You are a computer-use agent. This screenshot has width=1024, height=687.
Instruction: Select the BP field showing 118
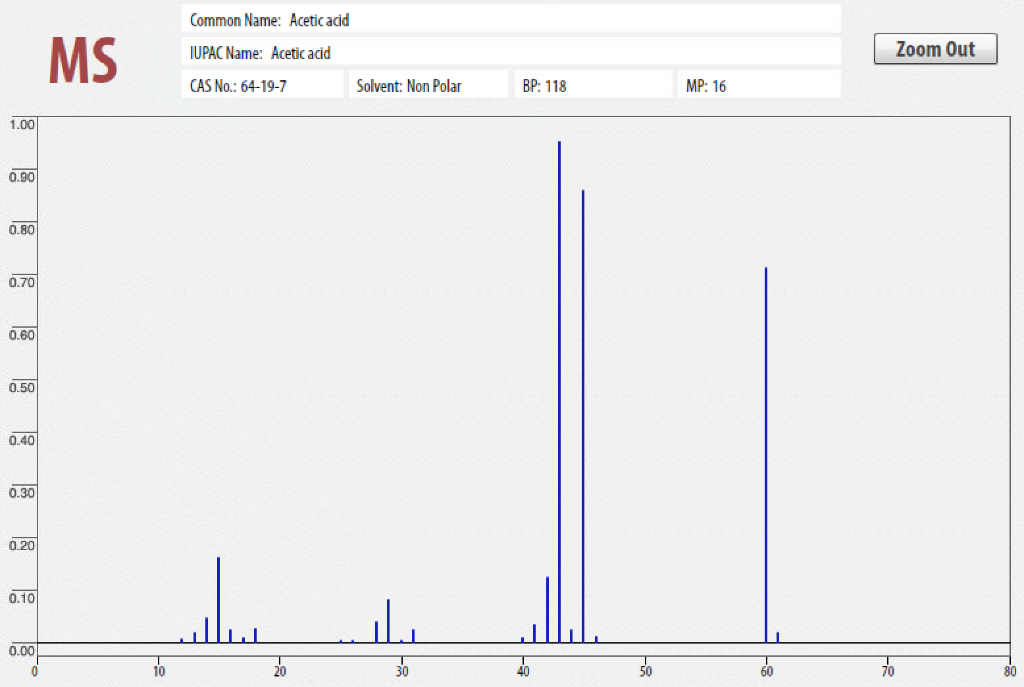click(x=593, y=84)
